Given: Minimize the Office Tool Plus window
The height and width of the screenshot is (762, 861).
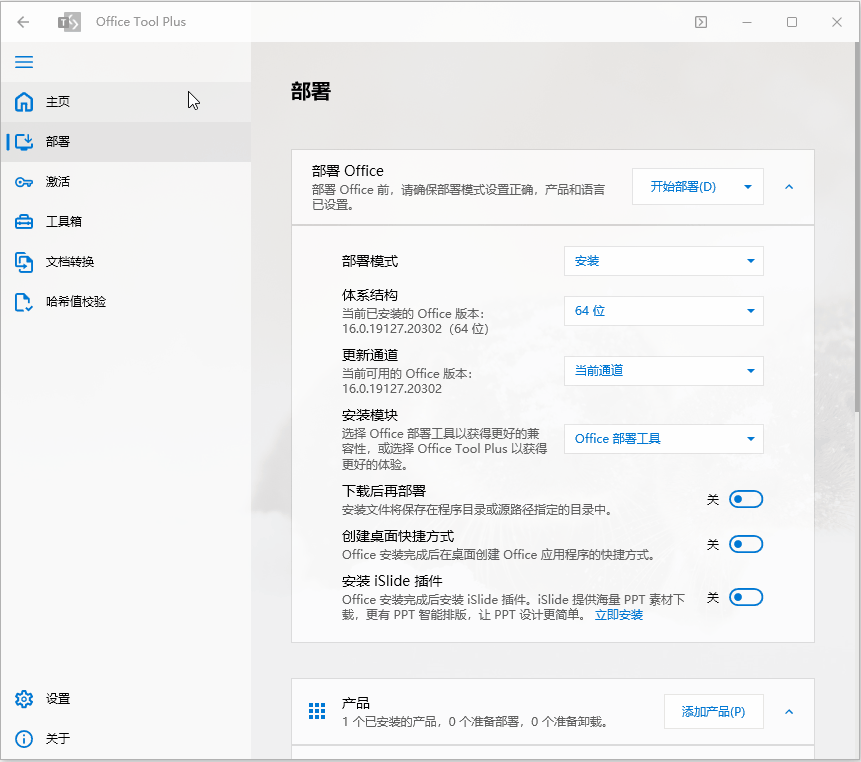Looking at the screenshot, I should [747, 22].
